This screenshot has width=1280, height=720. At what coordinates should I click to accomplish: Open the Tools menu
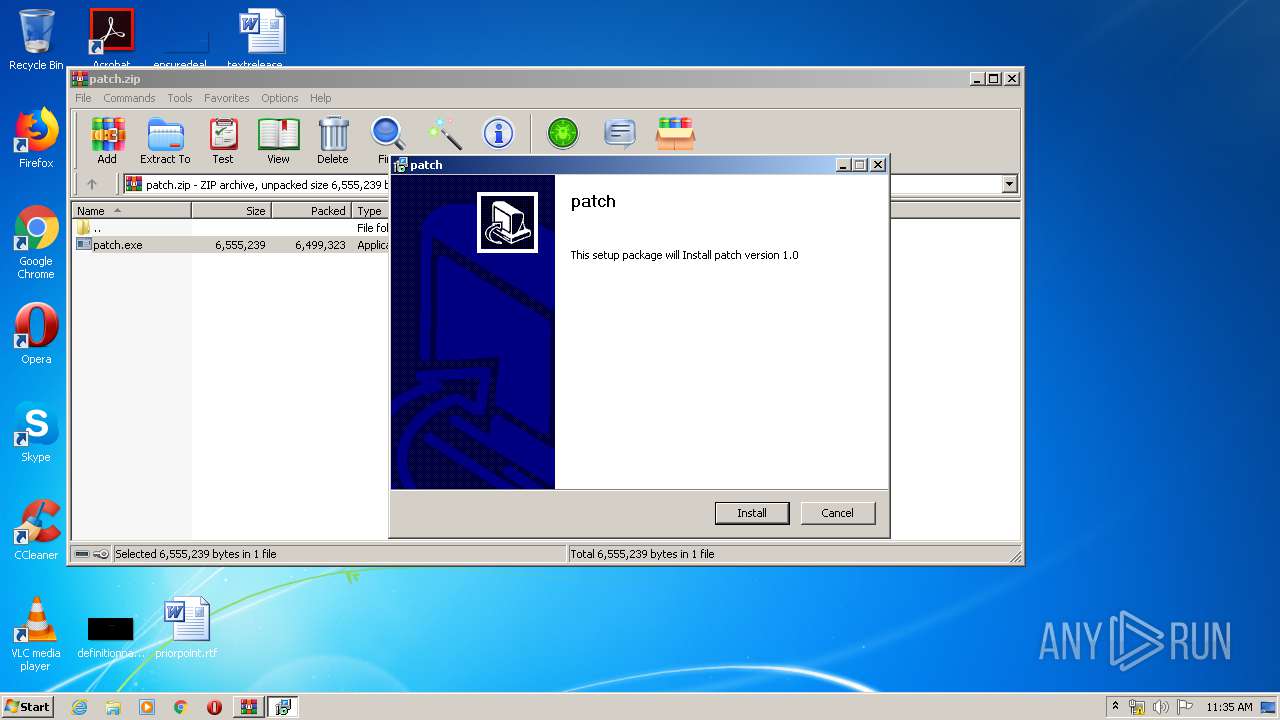point(180,98)
